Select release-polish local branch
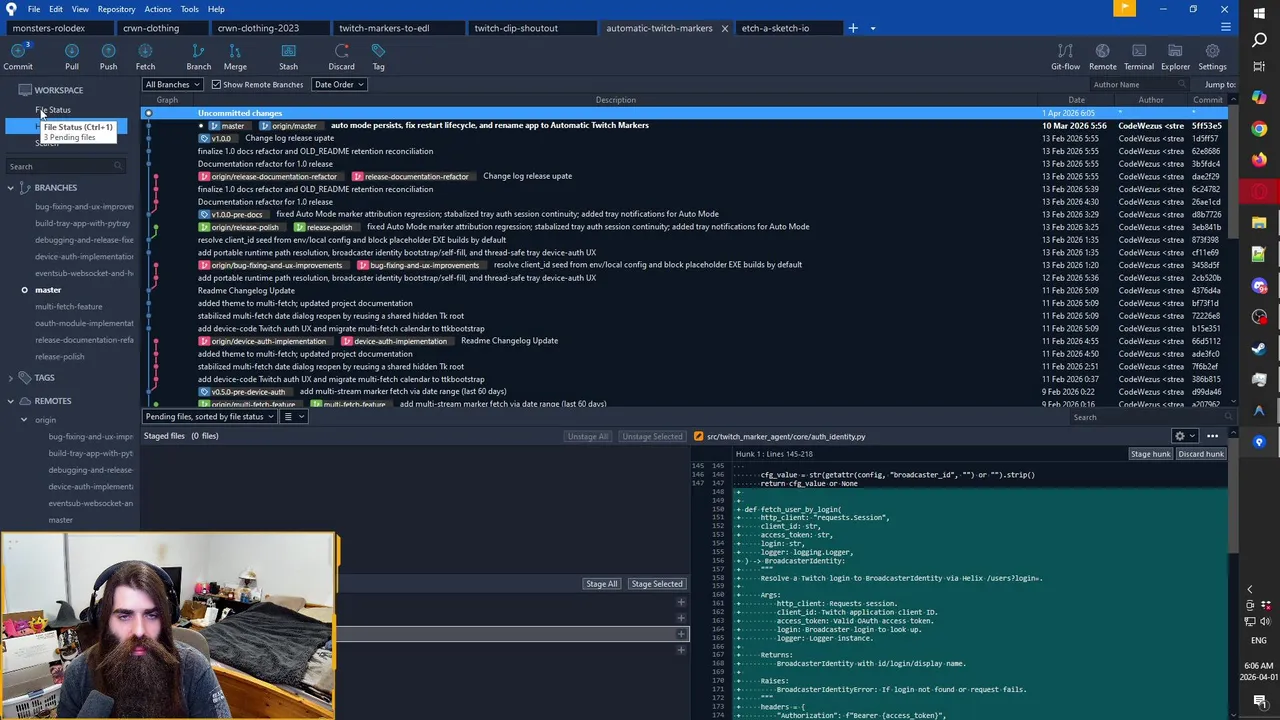This screenshot has height=720, width=1280. [60, 357]
